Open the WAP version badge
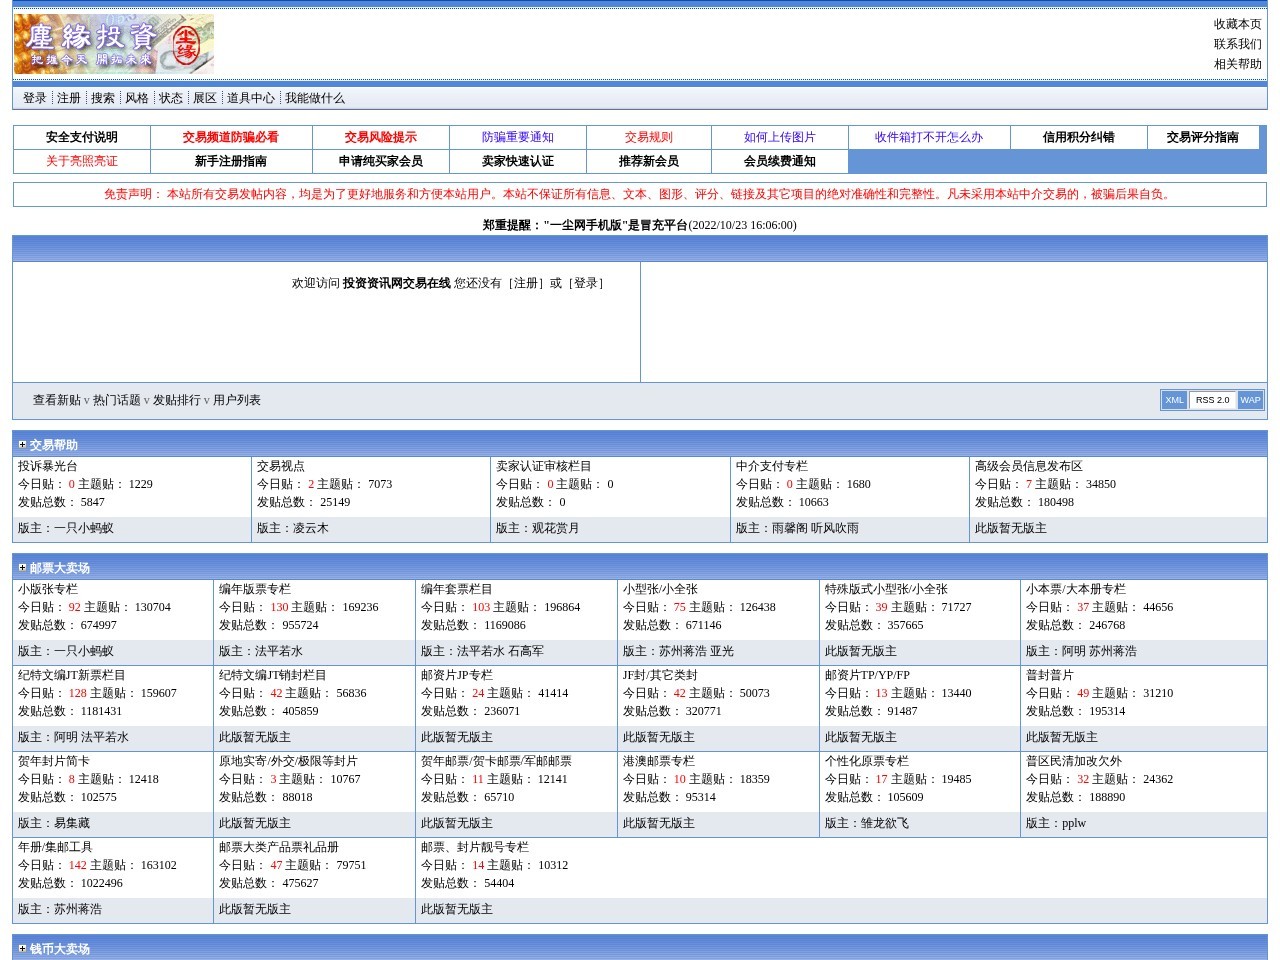The width and height of the screenshot is (1280, 960). click(x=1250, y=400)
